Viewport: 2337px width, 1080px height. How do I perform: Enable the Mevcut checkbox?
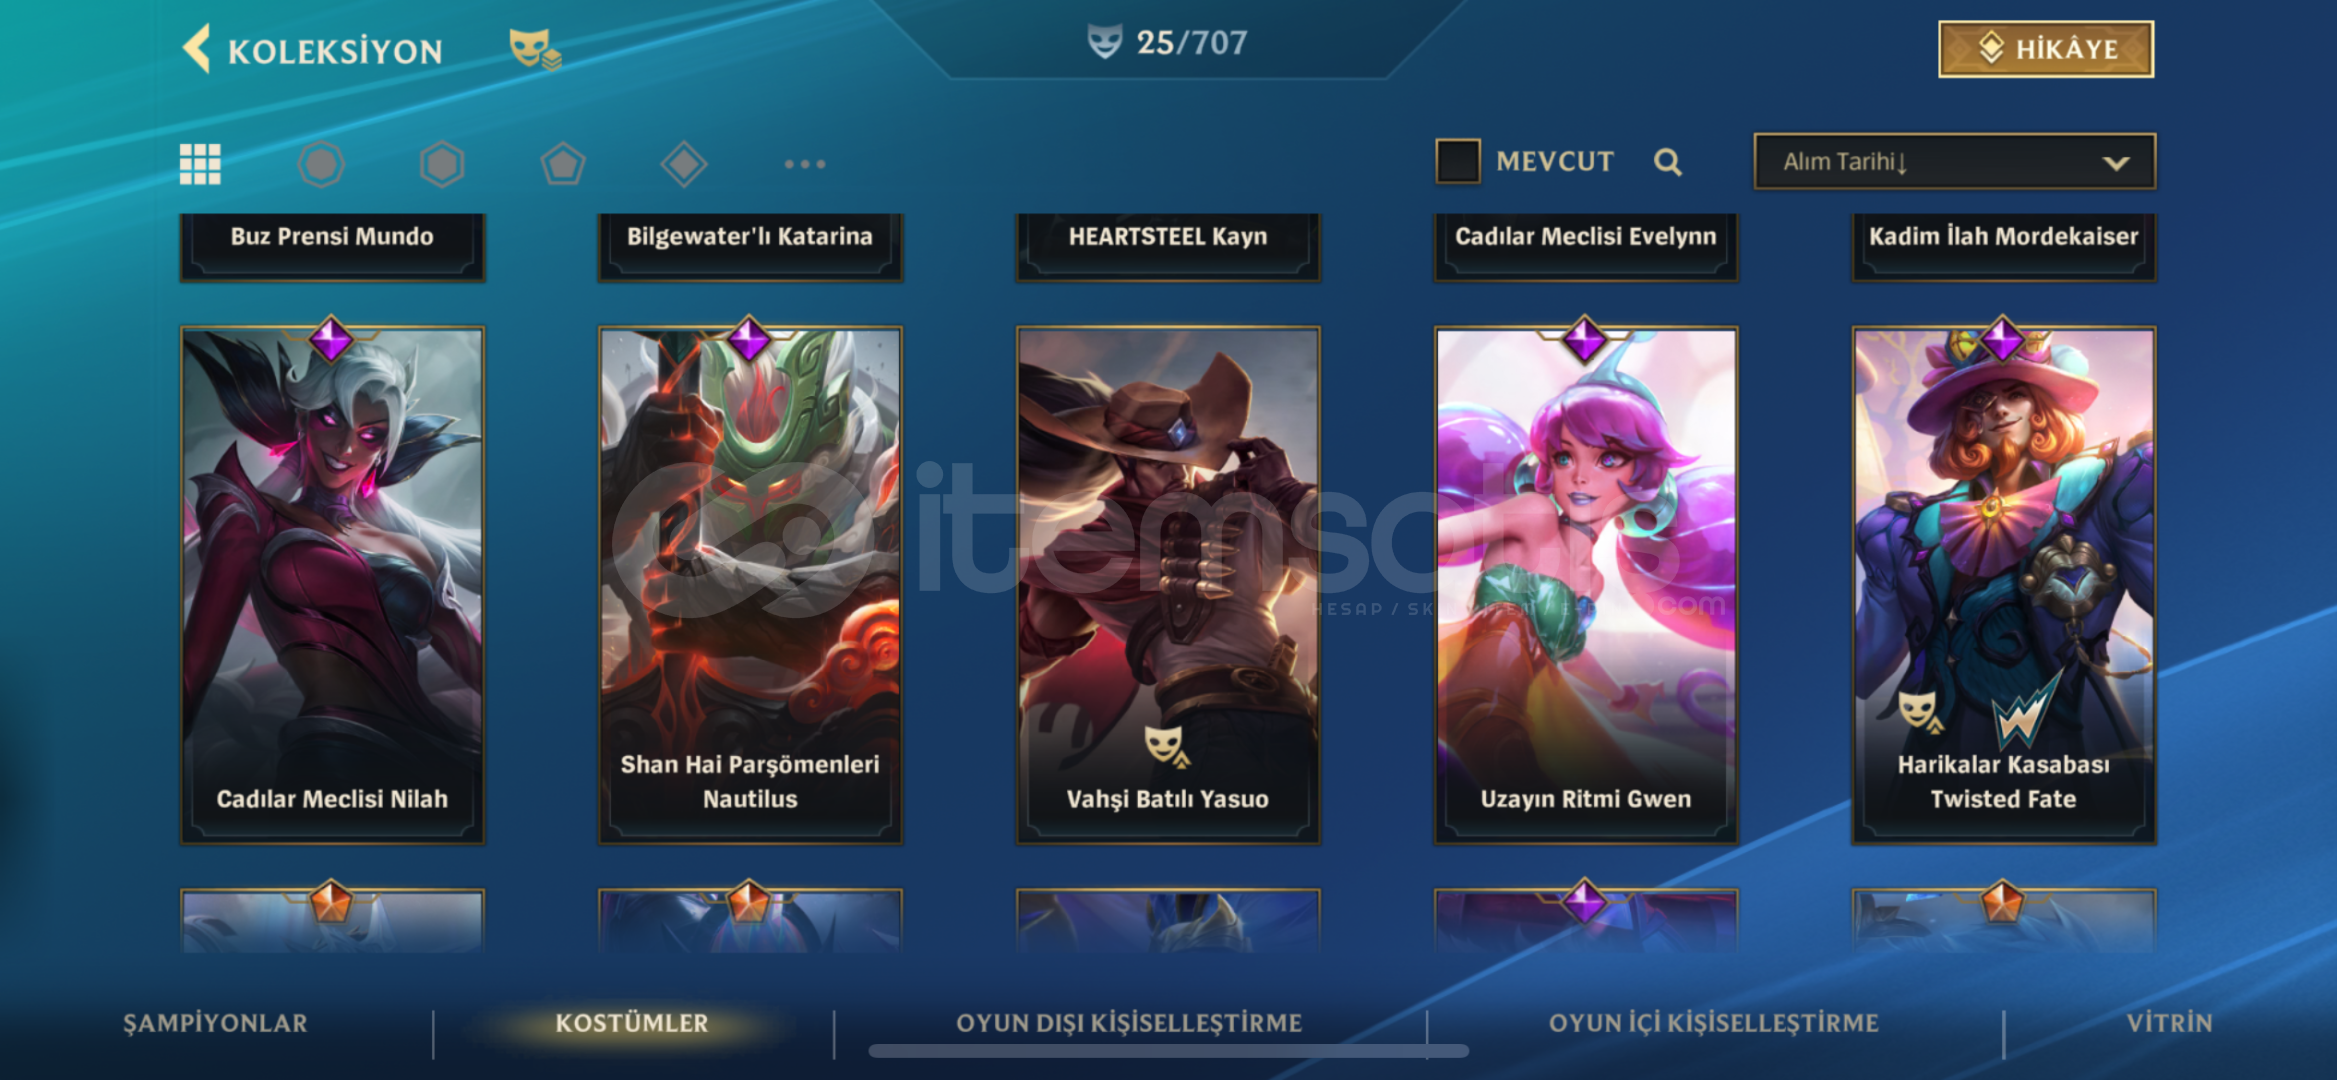[1457, 161]
